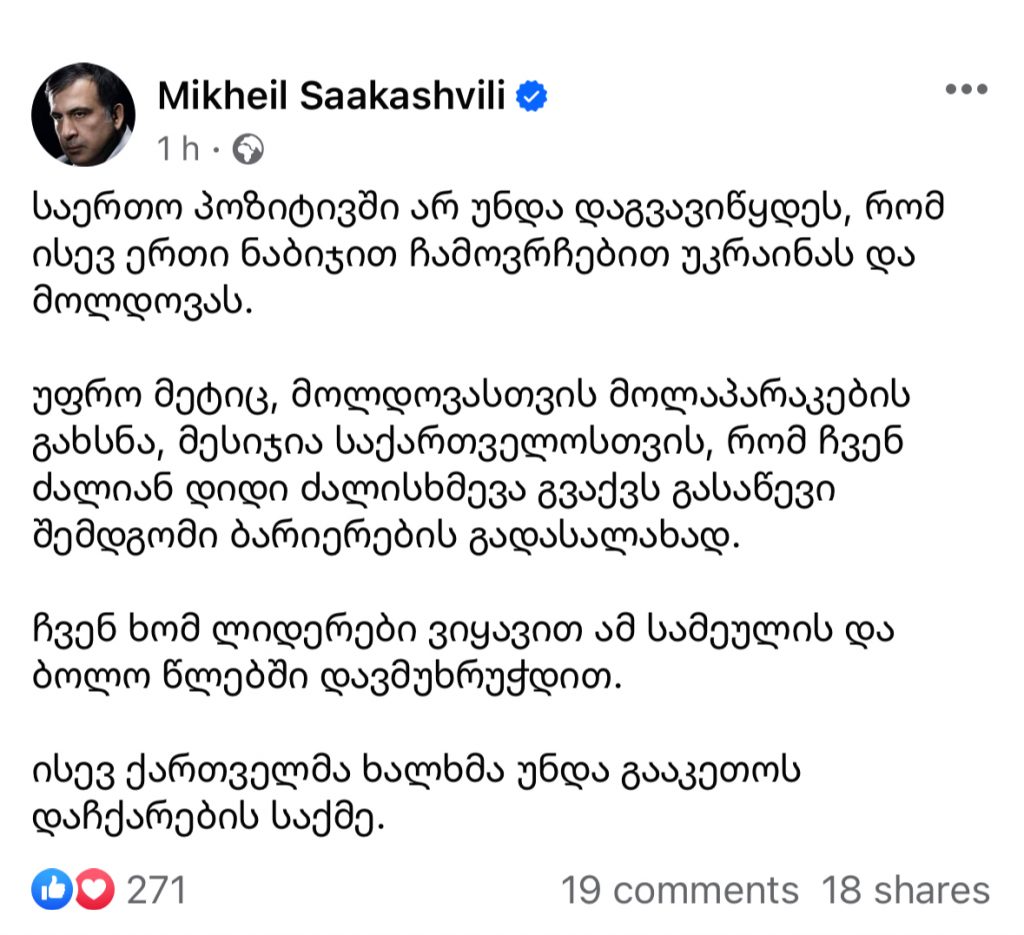This screenshot has height=935, width=1024.
Task: Click the red heart Love reaction icon
Action: [94, 889]
